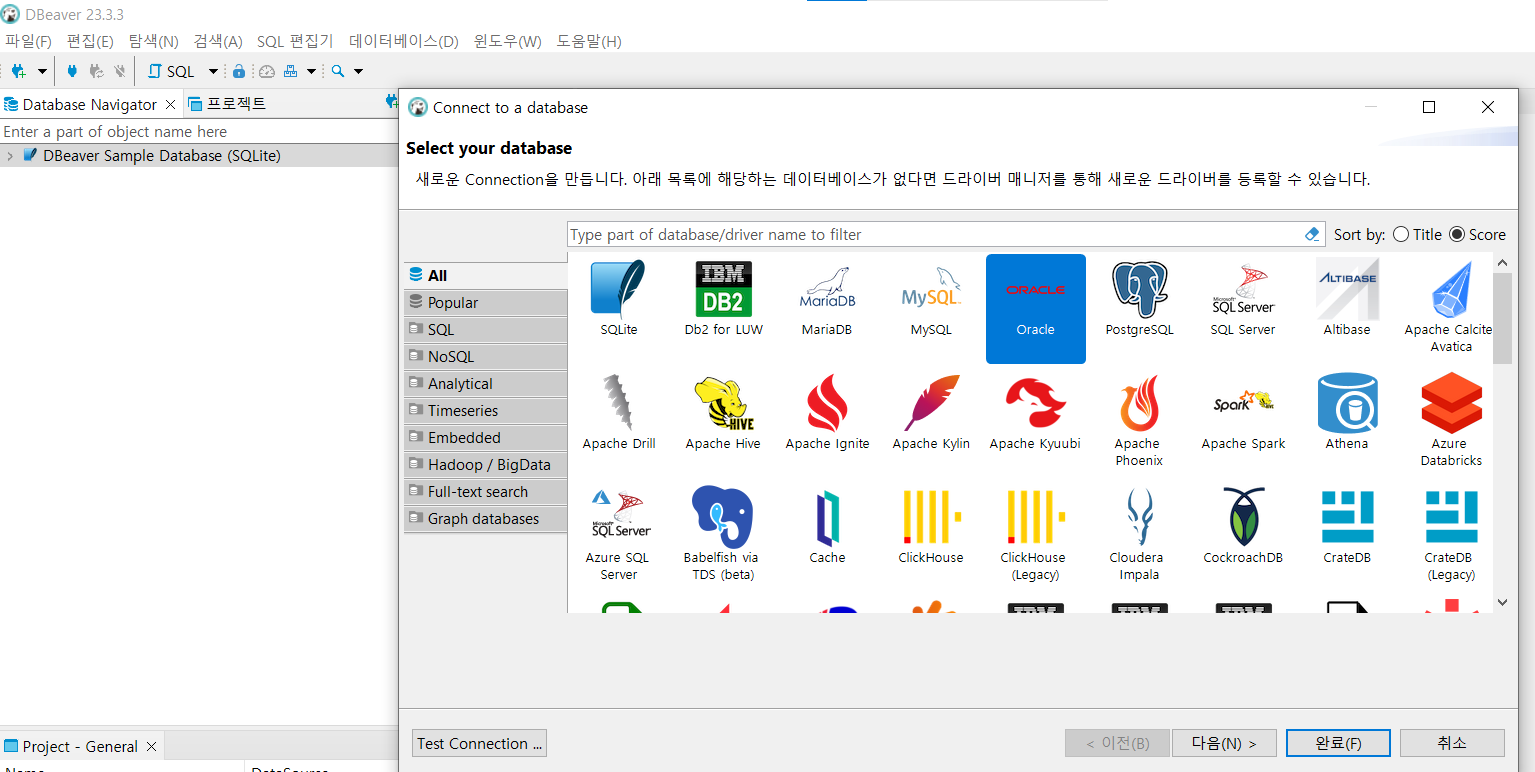Image resolution: width=1535 pixels, height=772 pixels.
Task: Select the Graph databases category
Action: 486,518
